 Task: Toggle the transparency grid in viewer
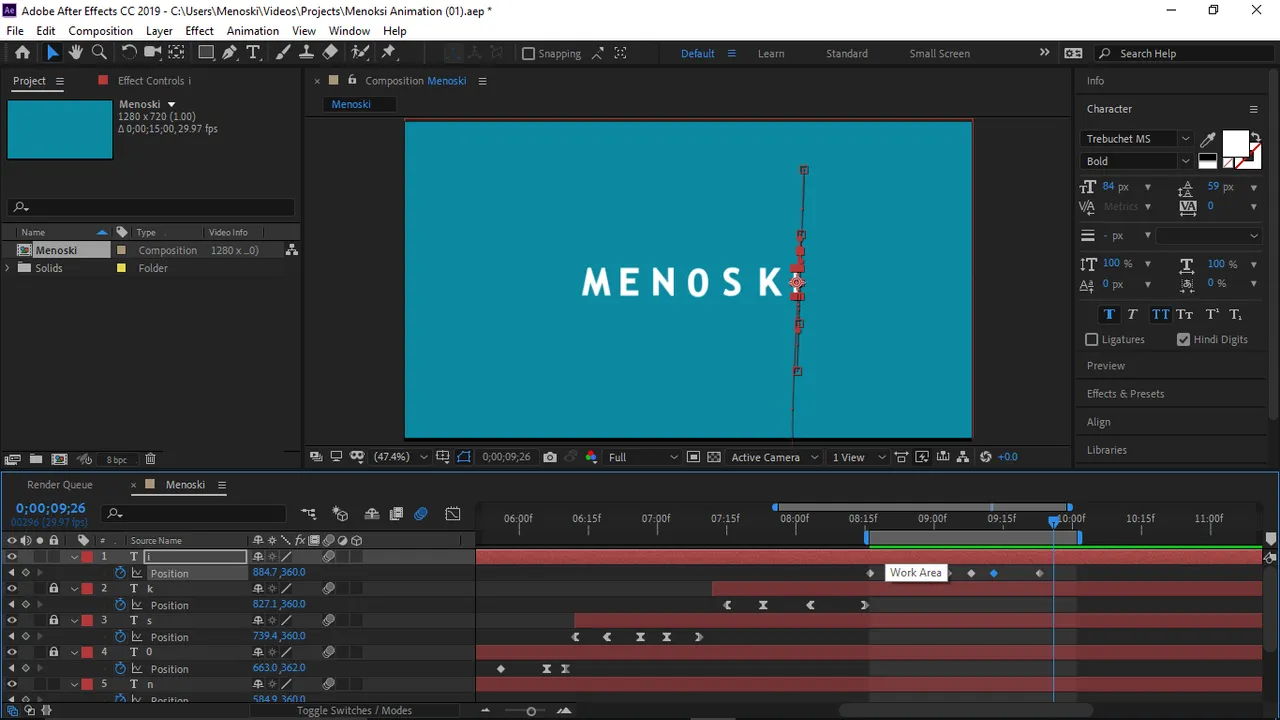714,457
